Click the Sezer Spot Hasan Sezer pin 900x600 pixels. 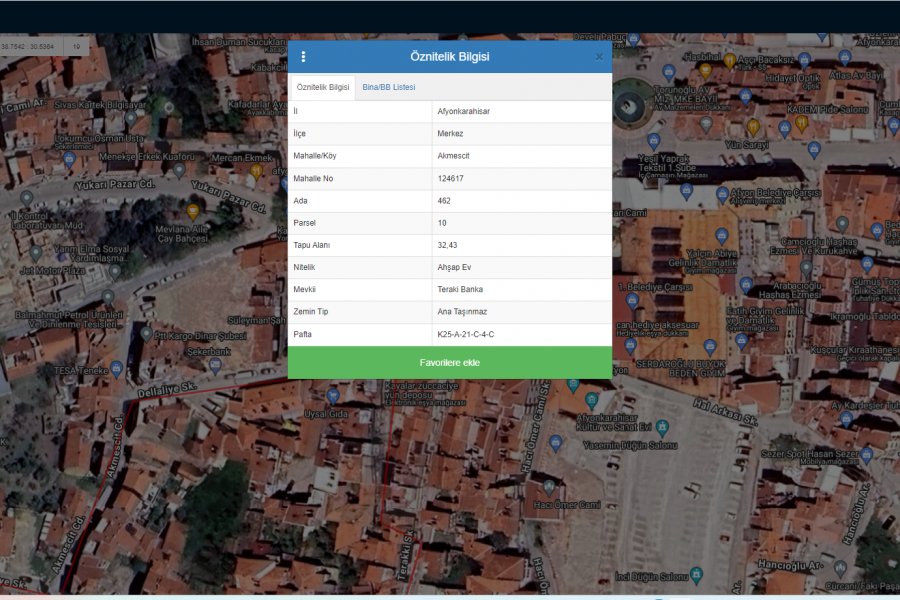click(867, 456)
